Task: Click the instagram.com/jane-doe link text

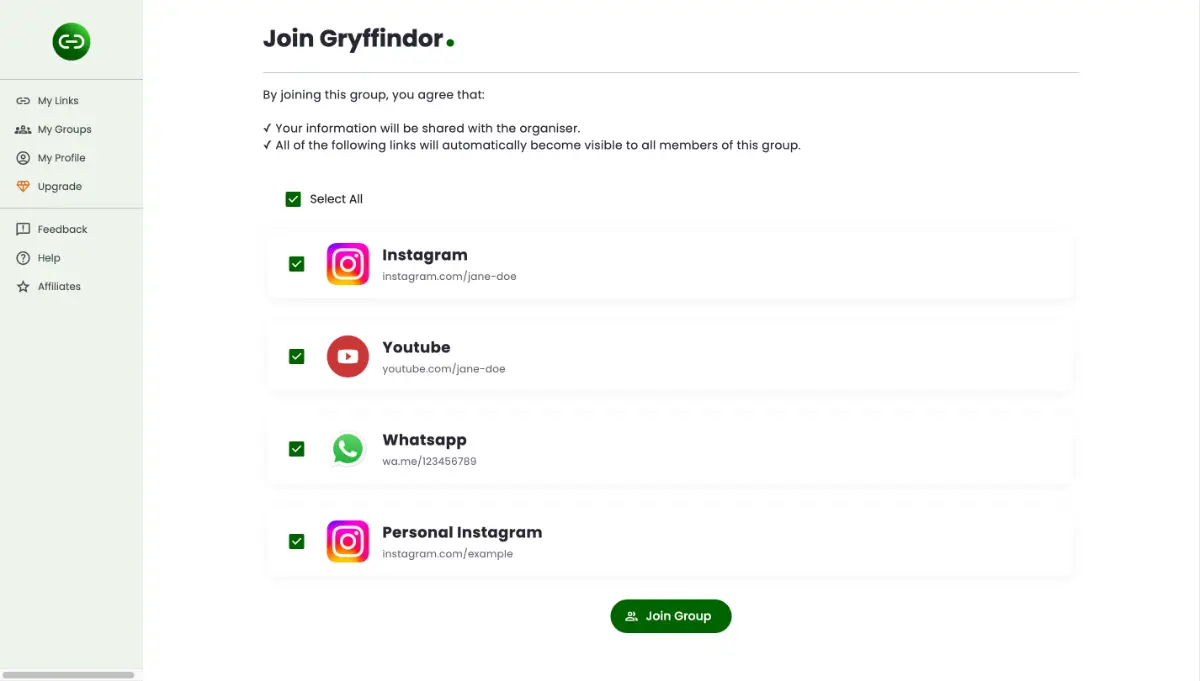Action: (x=449, y=276)
